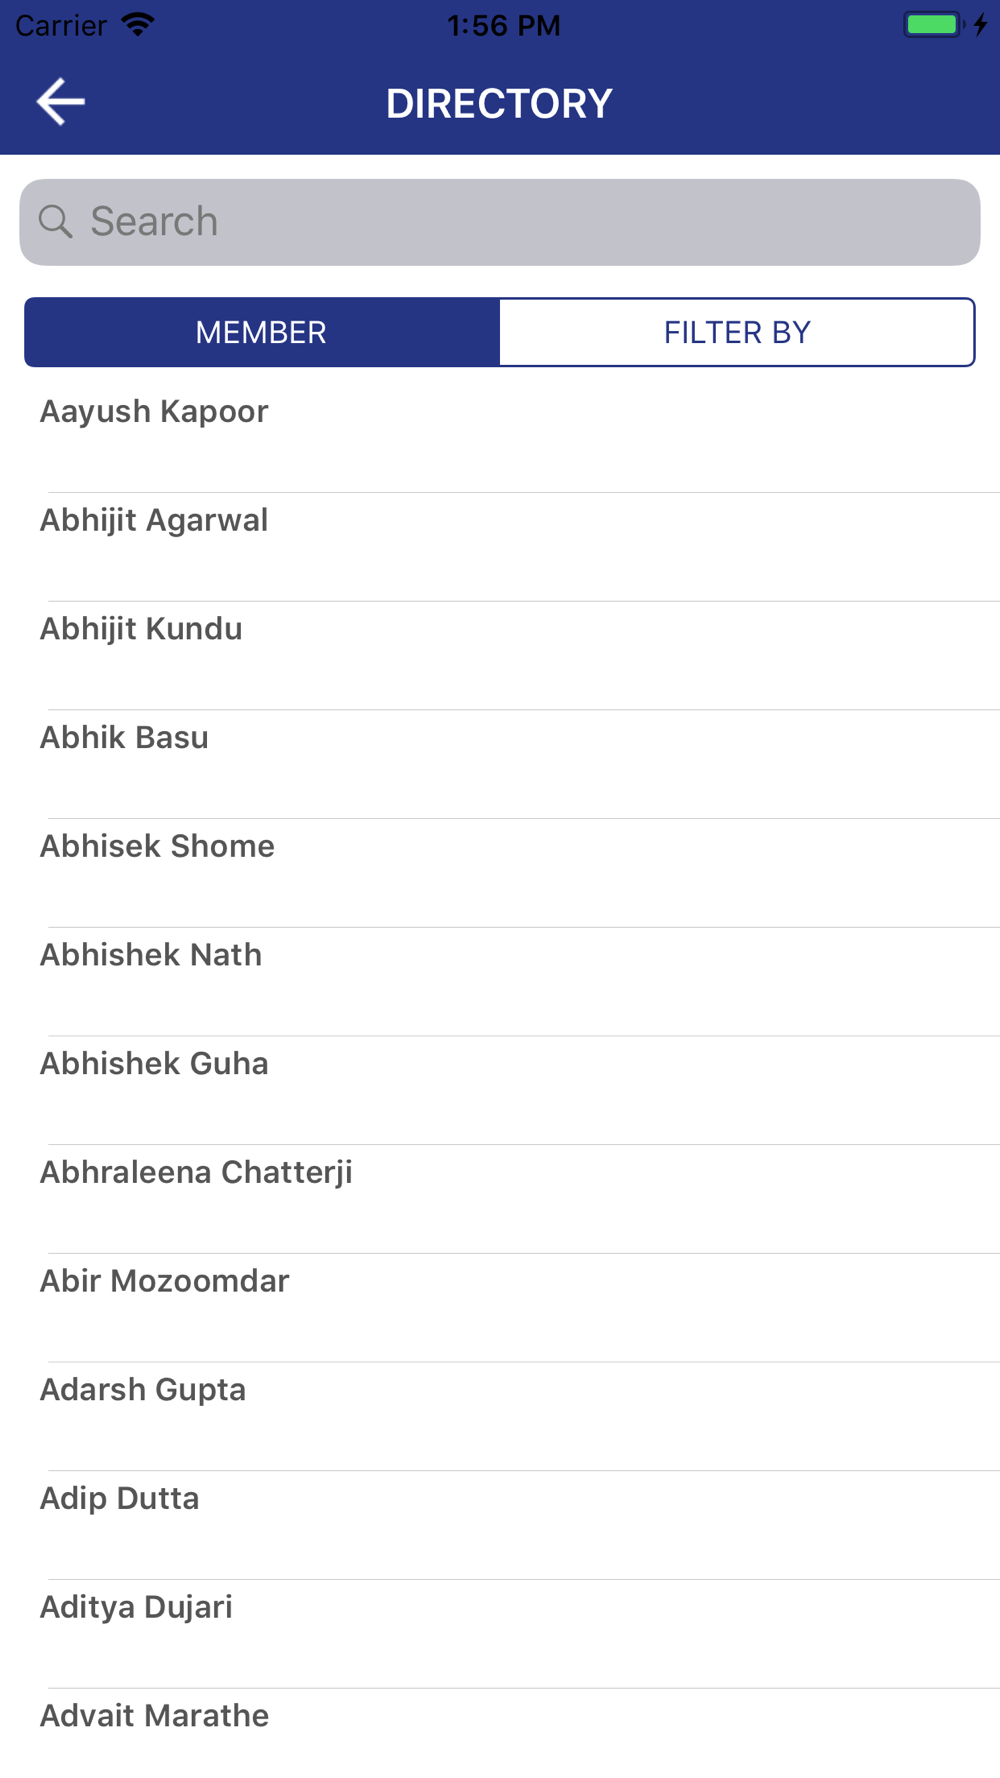Switch to the MEMBER tab
Viewport: 1000px width, 1778px height.
pos(262,332)
